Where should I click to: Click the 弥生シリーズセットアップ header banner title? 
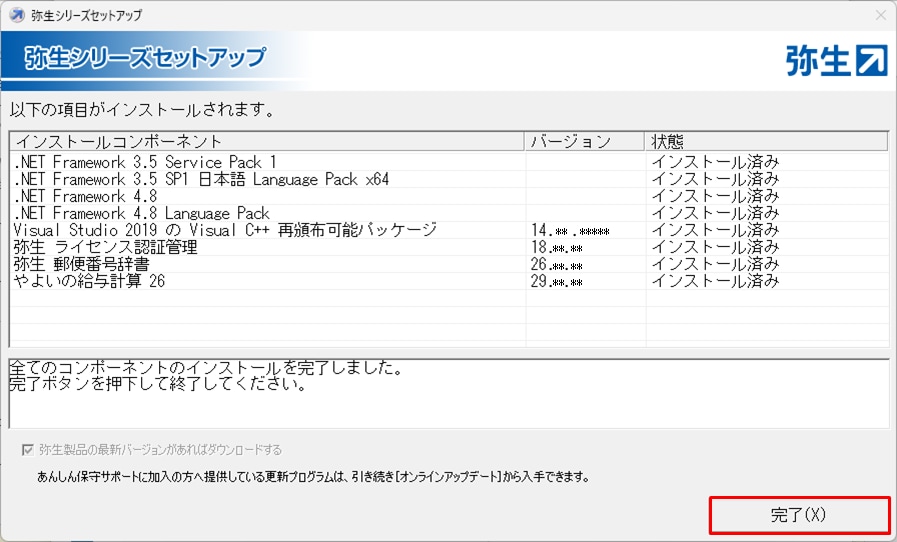pos(145,58)
